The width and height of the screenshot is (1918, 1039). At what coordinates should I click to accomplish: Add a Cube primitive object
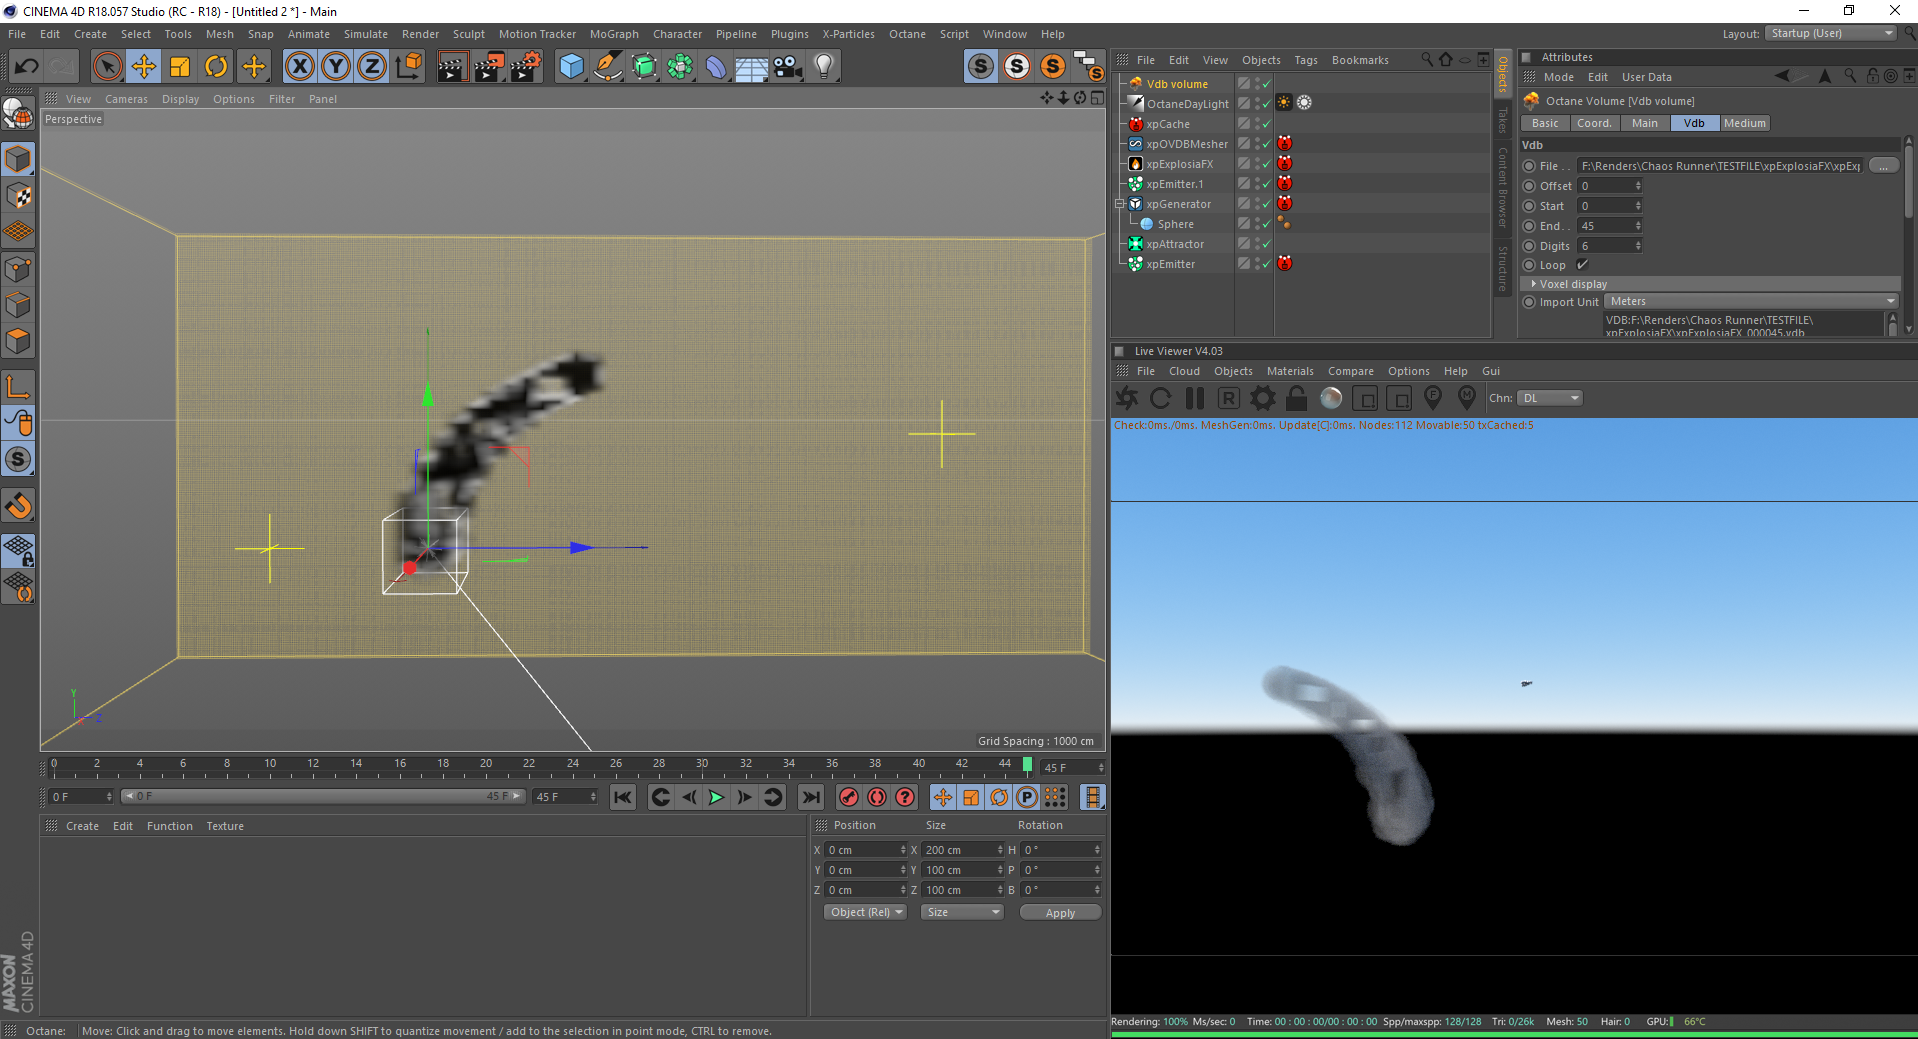pos(571,67)
